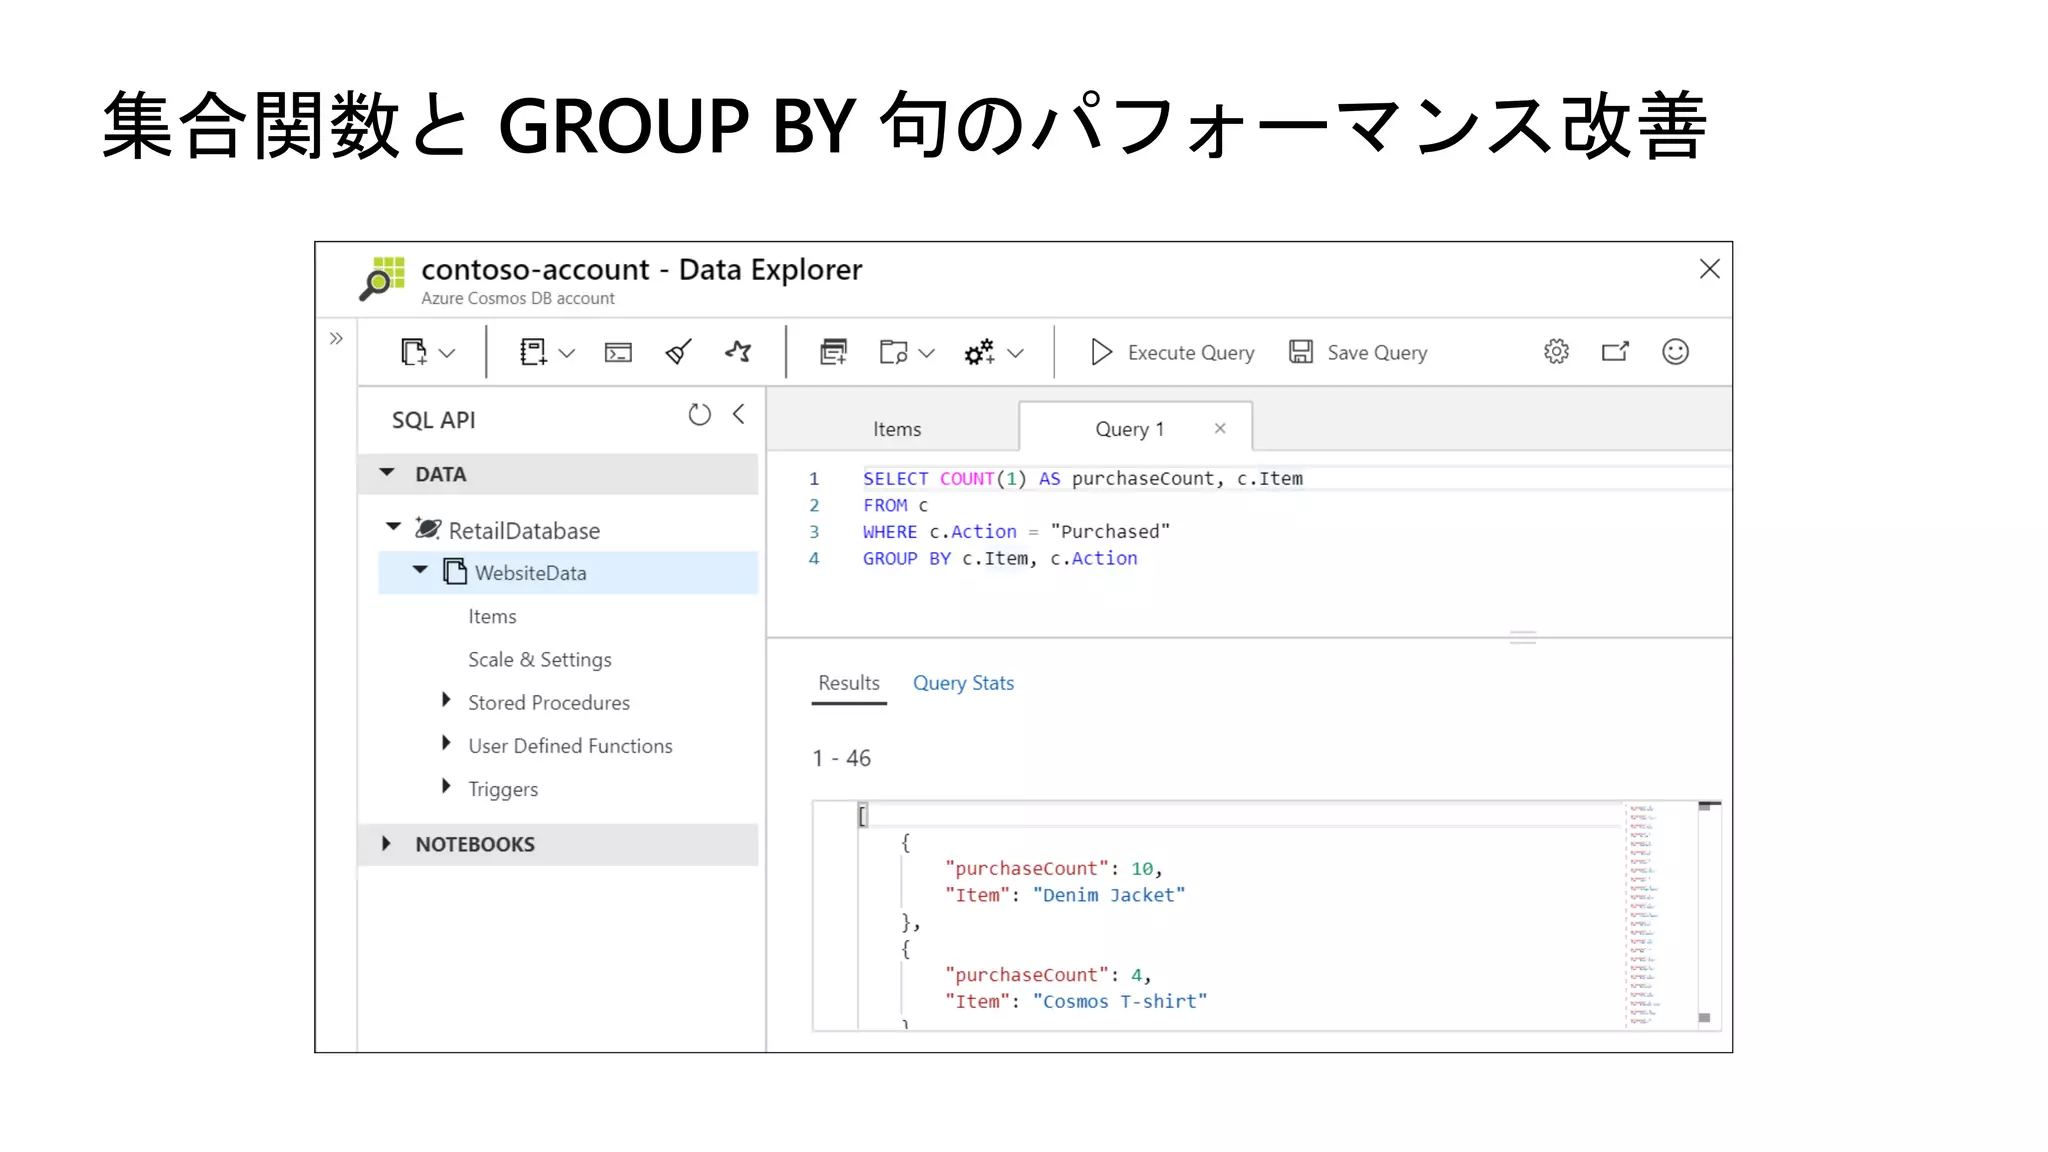
Task: Click the results pane splitter handle
Action: [x=1523, y=638]
